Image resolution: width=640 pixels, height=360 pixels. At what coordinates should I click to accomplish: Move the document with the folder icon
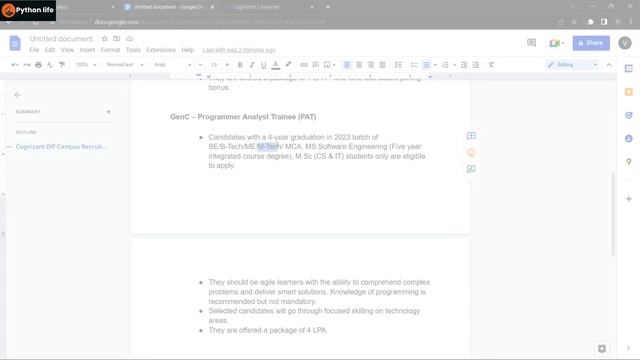point(117,39)
